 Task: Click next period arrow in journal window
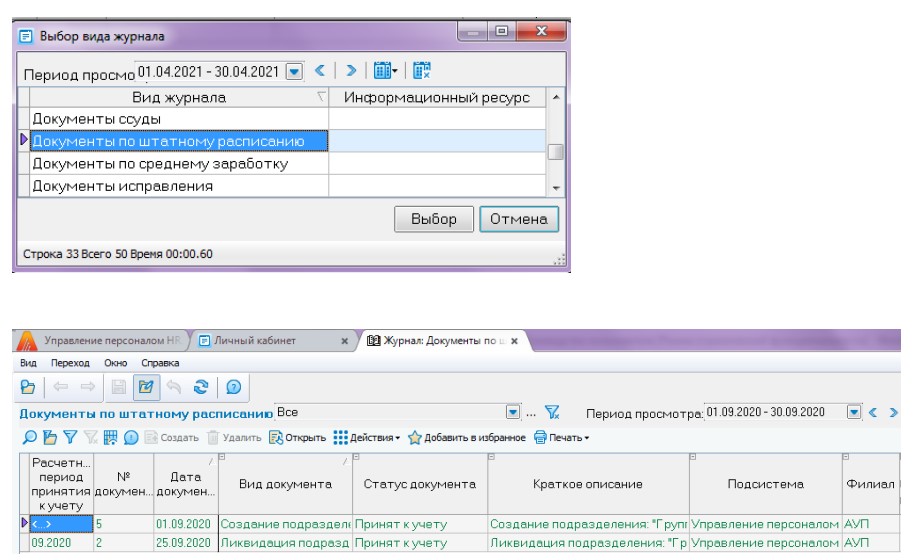coord(893,413)
